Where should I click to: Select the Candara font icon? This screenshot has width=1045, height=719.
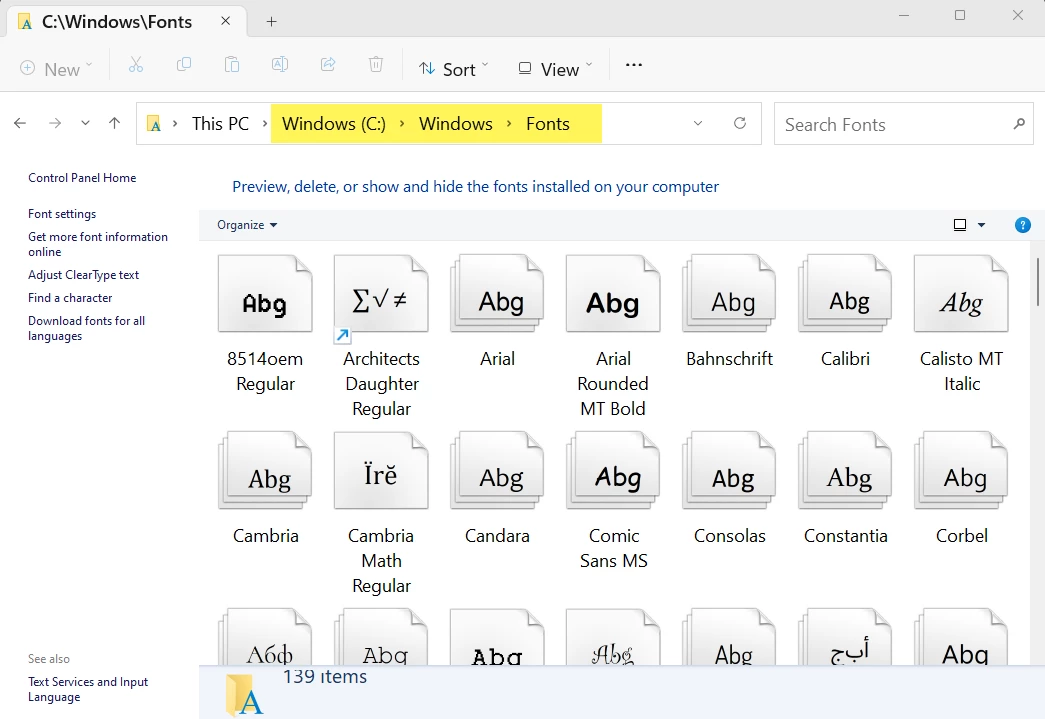[497, 471]
